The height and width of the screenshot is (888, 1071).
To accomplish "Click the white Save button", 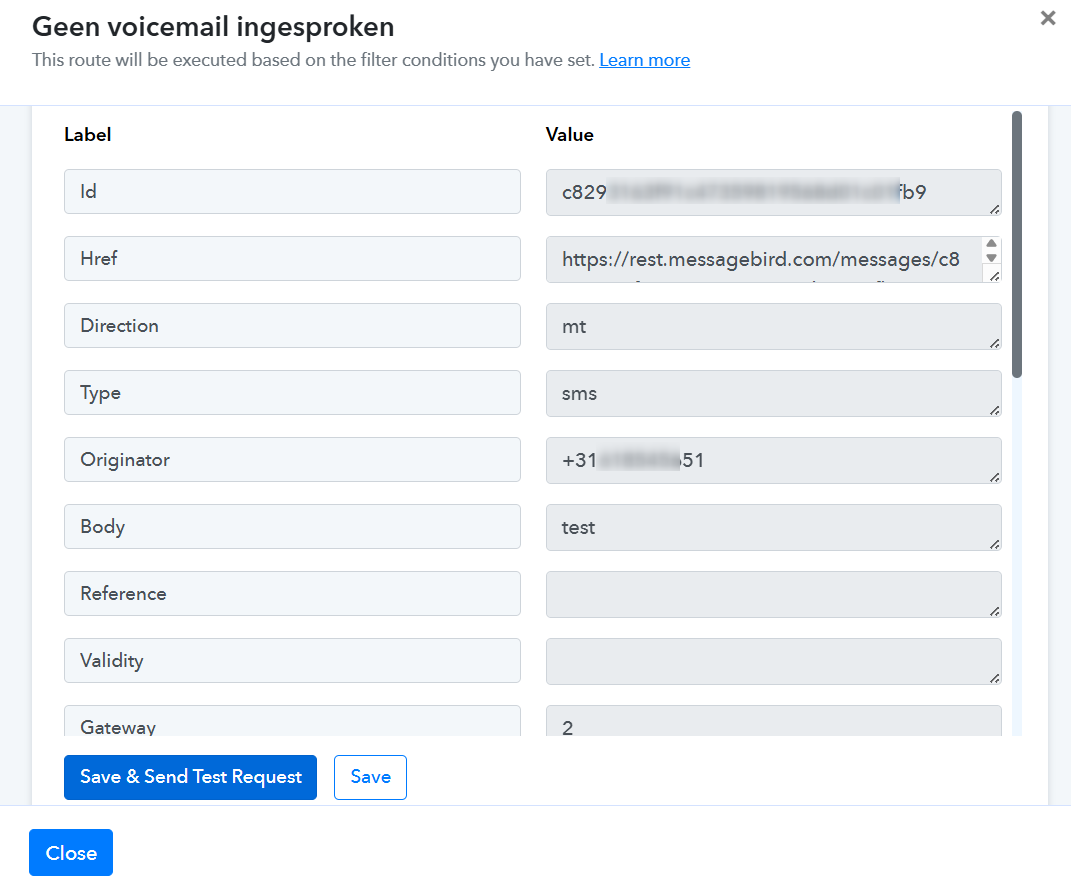I will (370, 777).
